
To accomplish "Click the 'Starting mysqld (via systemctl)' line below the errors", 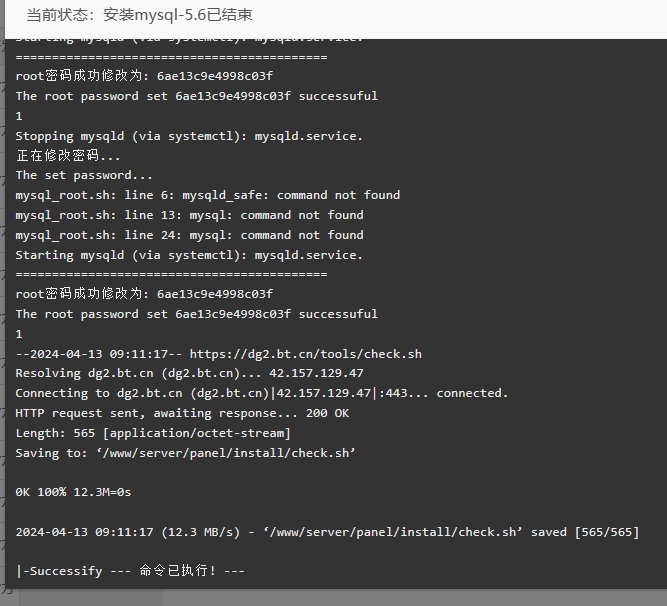I will pos(189,255).
